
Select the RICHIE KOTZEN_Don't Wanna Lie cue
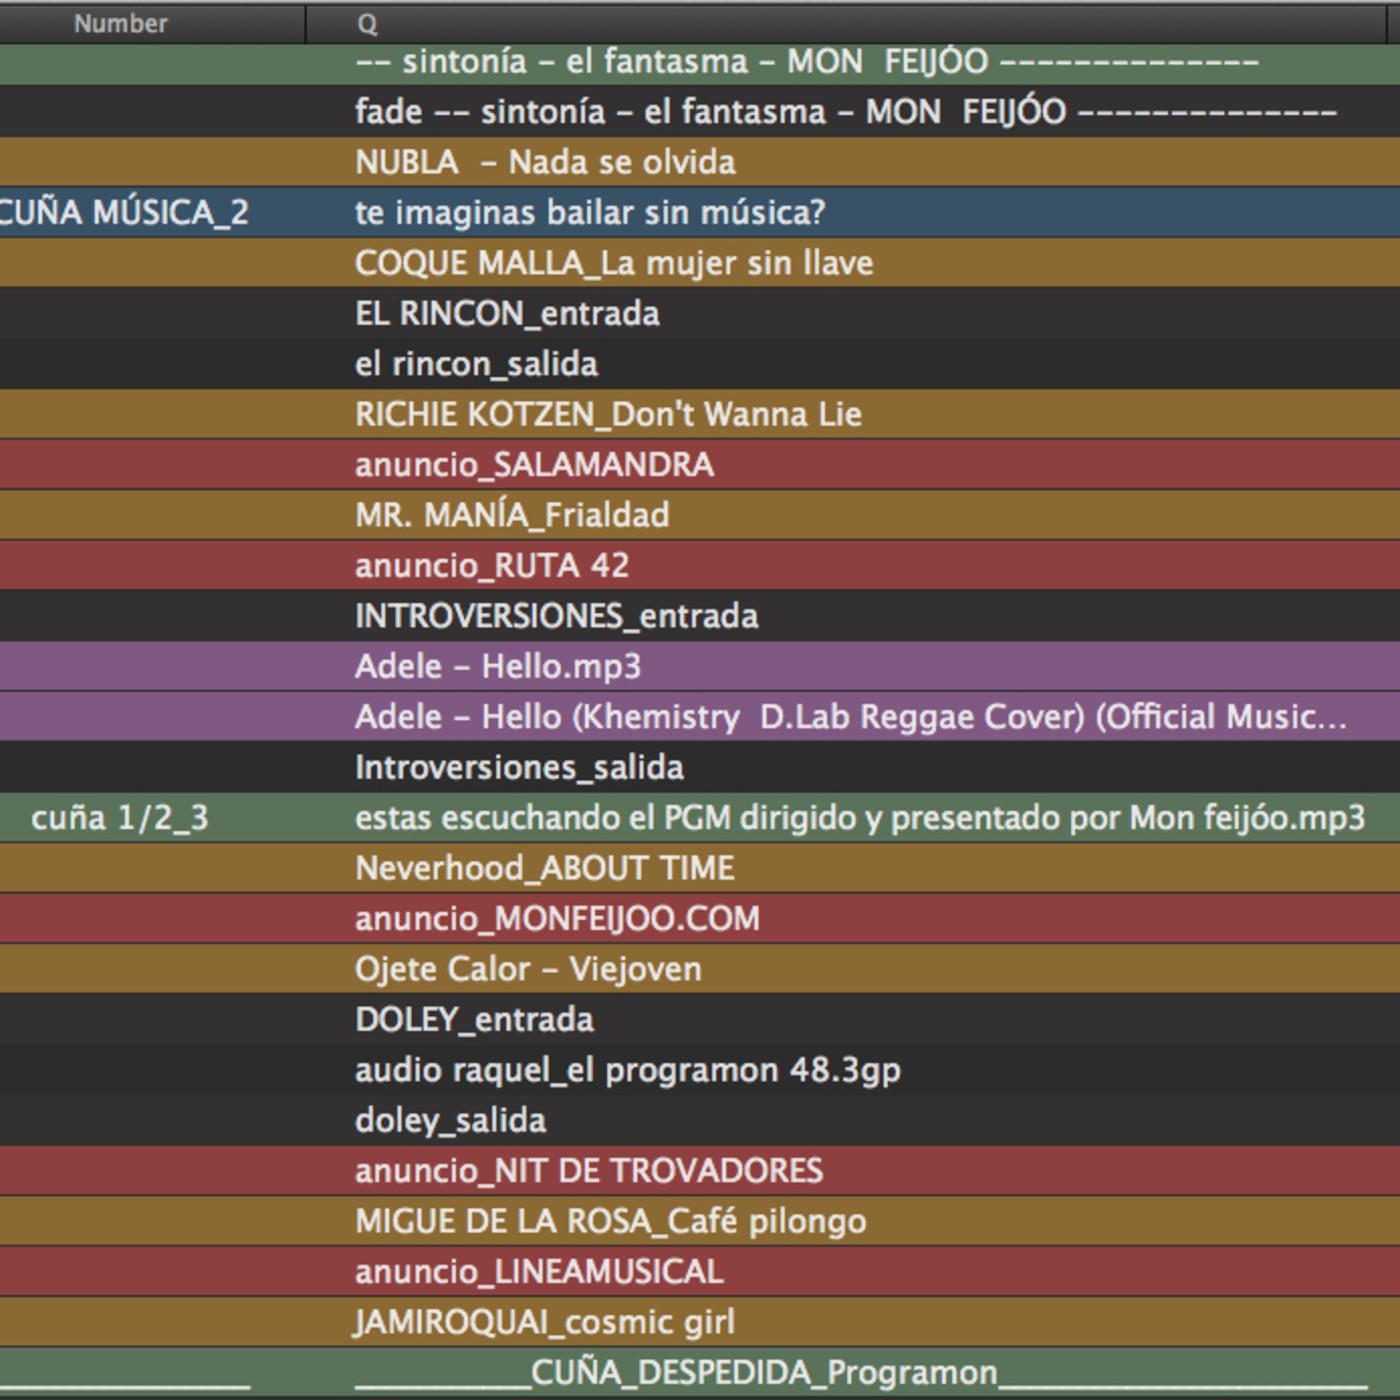tap(608, 414)
